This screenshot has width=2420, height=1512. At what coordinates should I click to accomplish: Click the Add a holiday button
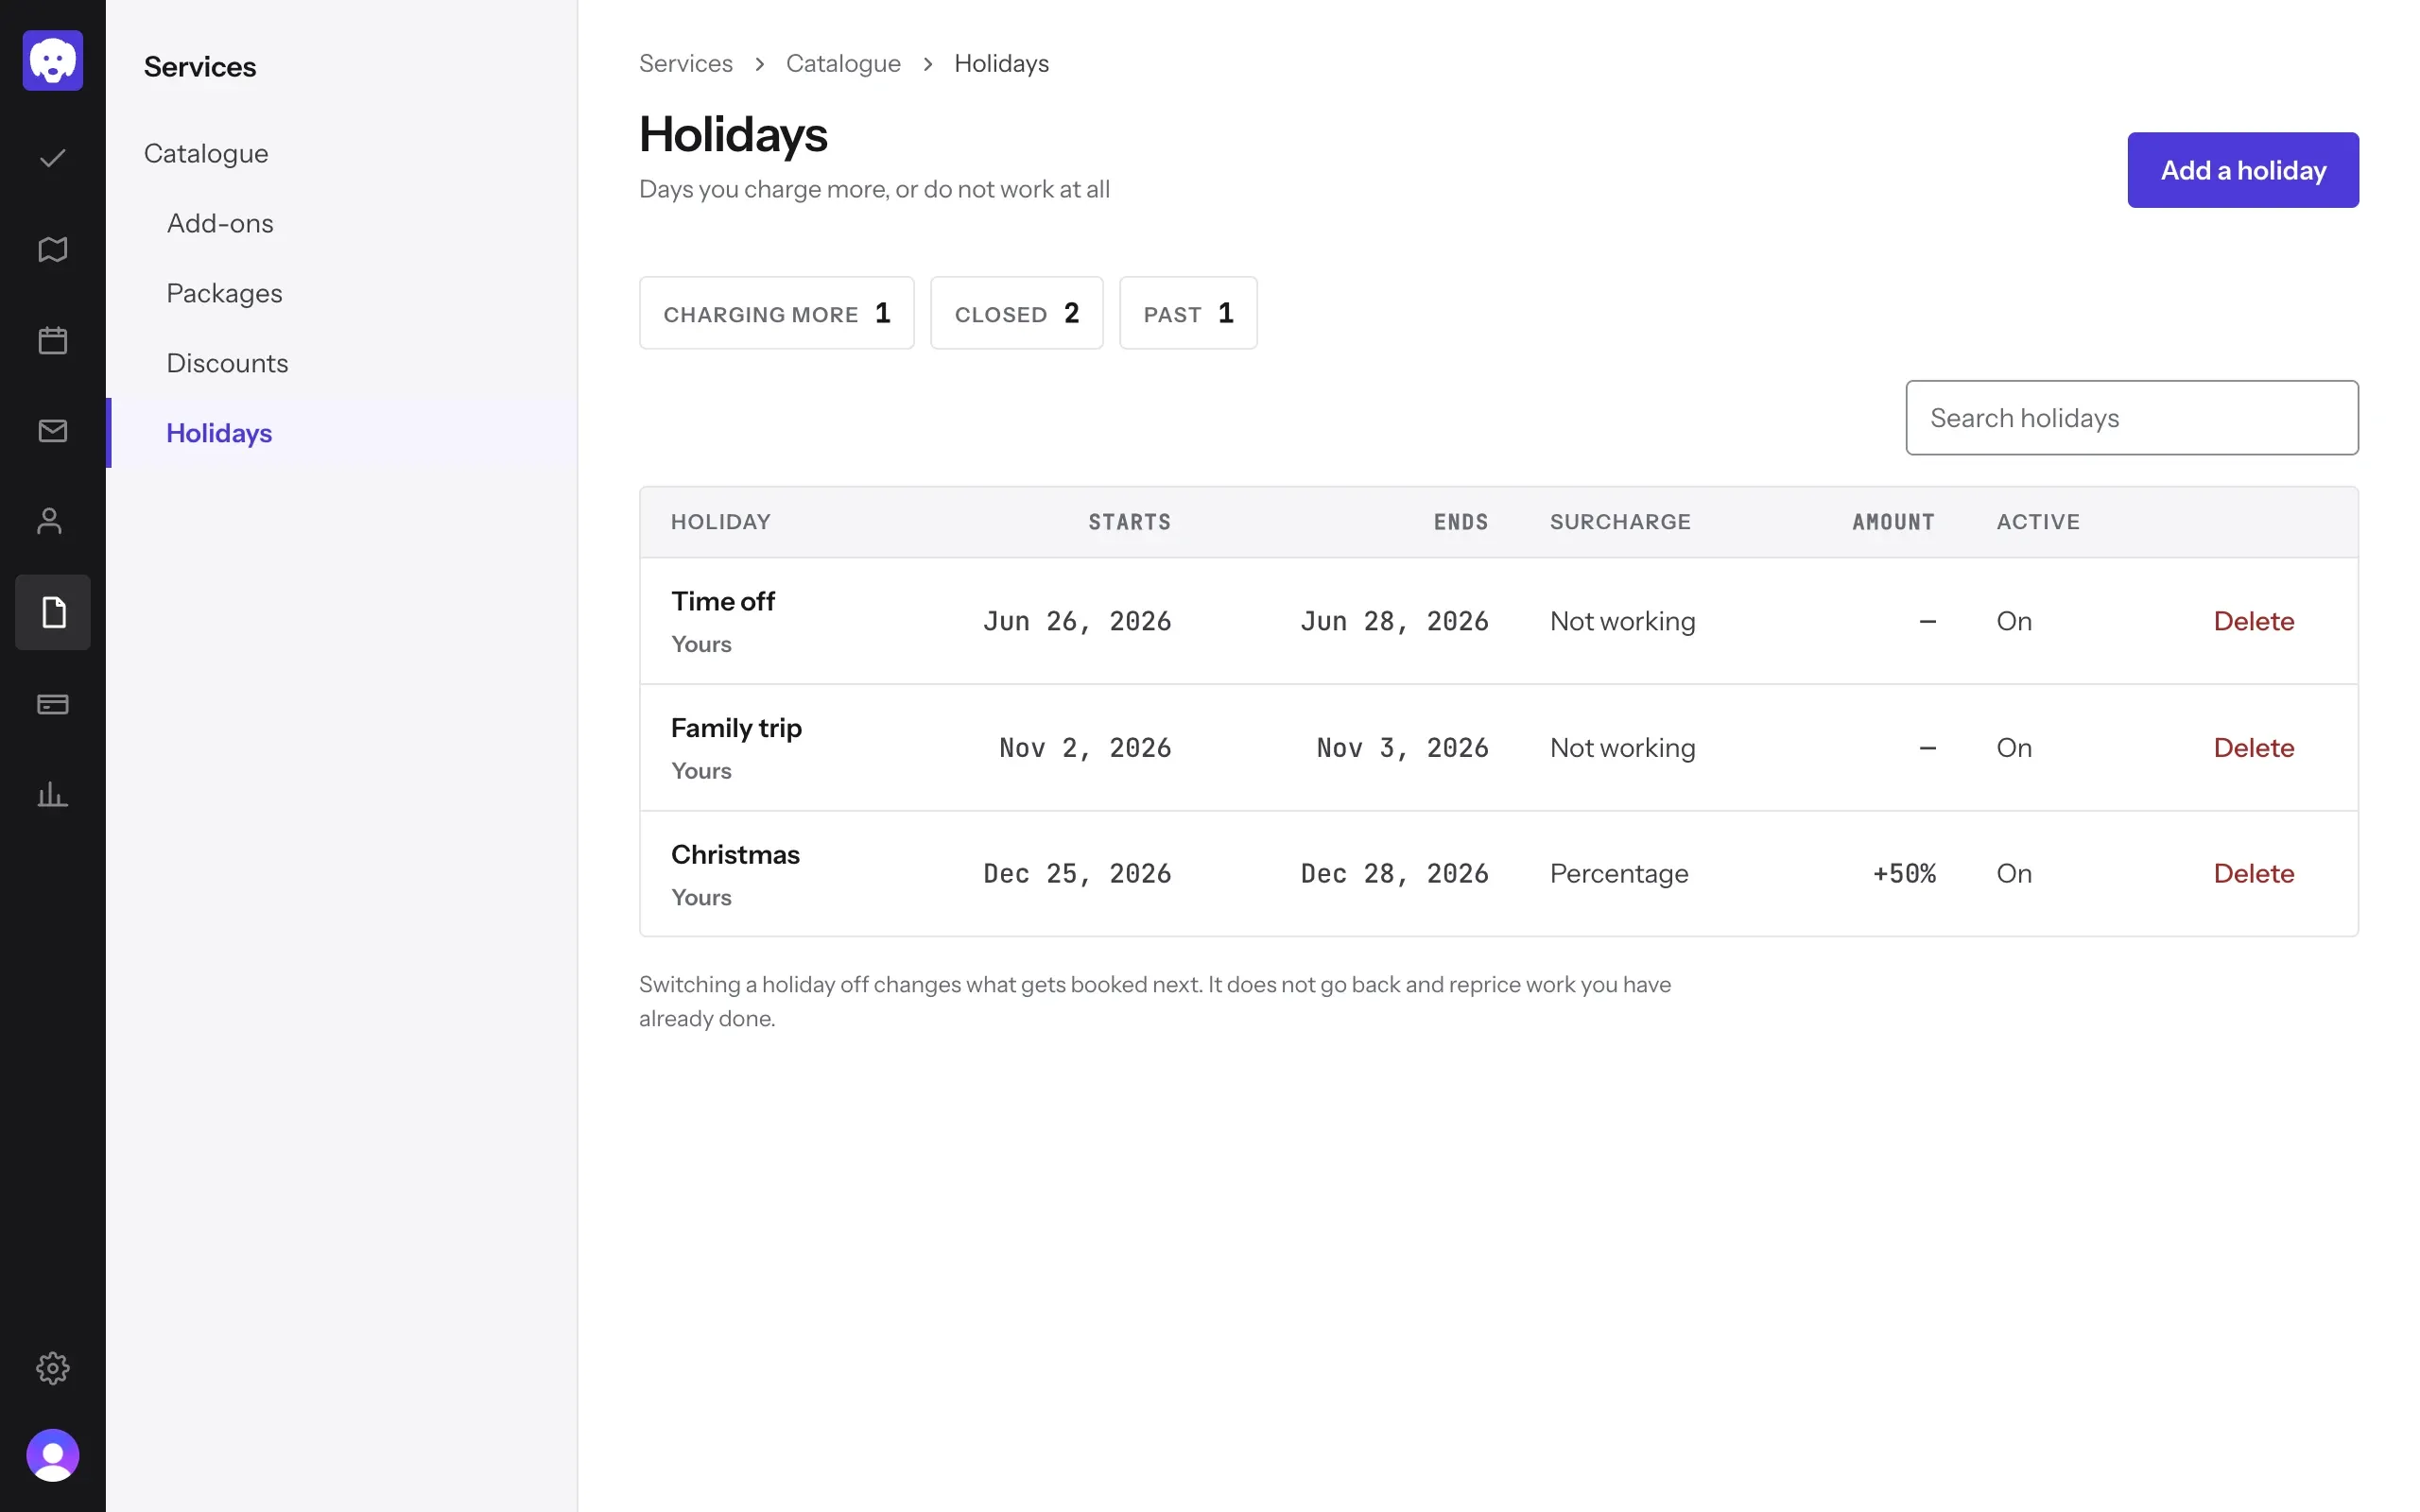click(x=2242, y=170)
